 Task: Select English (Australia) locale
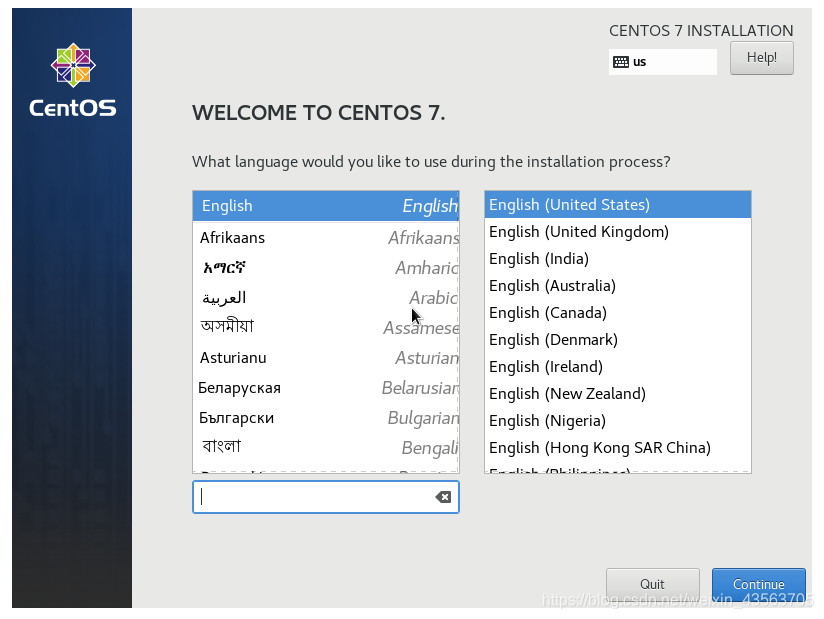pyautogui.click(x=617, y=286)
